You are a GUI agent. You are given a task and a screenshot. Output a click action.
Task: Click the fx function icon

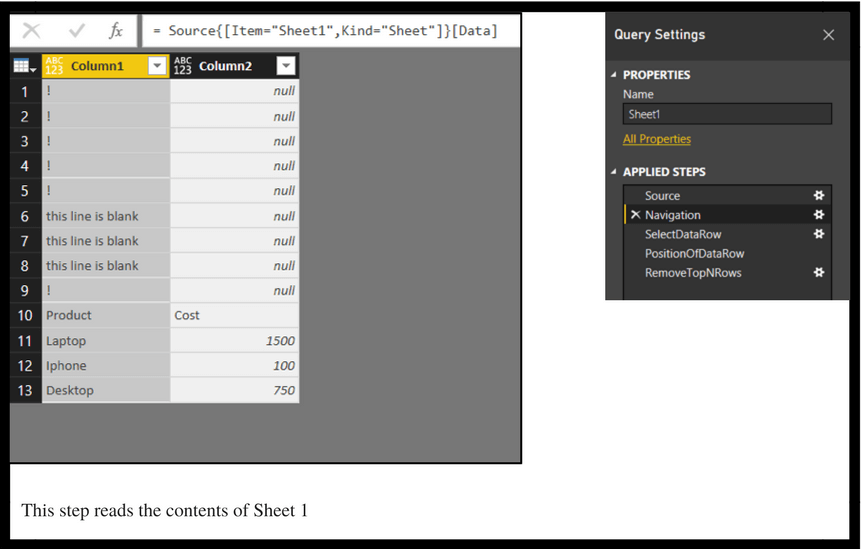[116, 31]
